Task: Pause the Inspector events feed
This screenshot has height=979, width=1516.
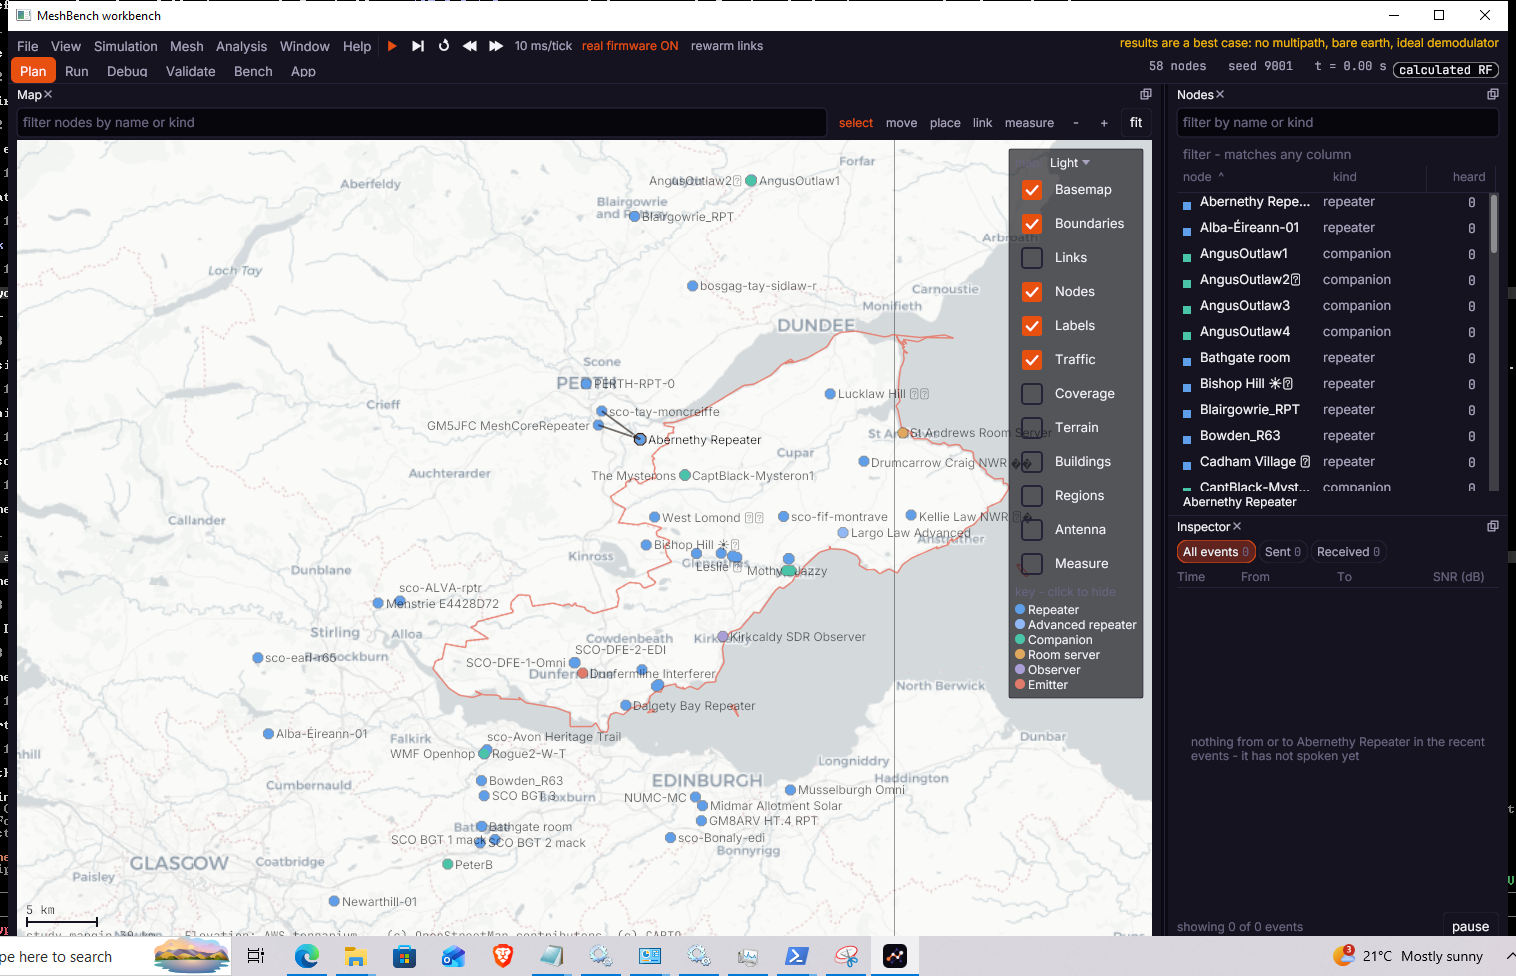Action: [1470, 927]
